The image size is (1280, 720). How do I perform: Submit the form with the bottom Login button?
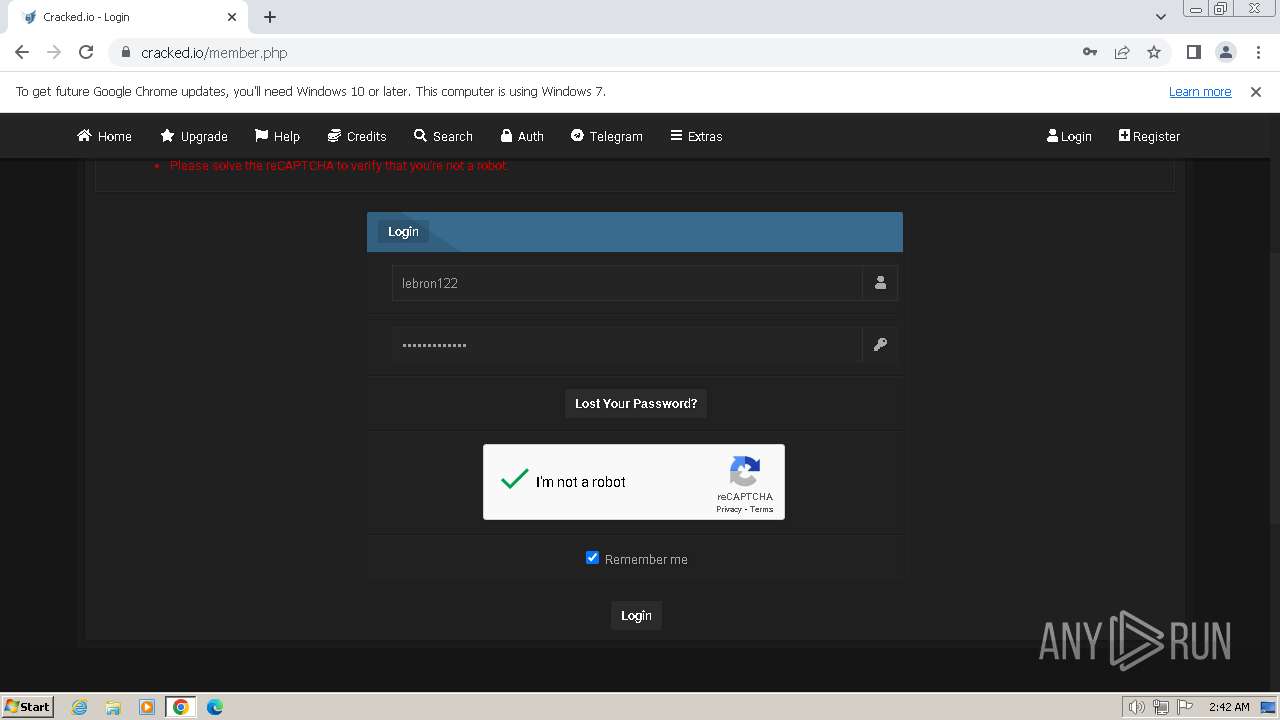[x=636, y=615]
